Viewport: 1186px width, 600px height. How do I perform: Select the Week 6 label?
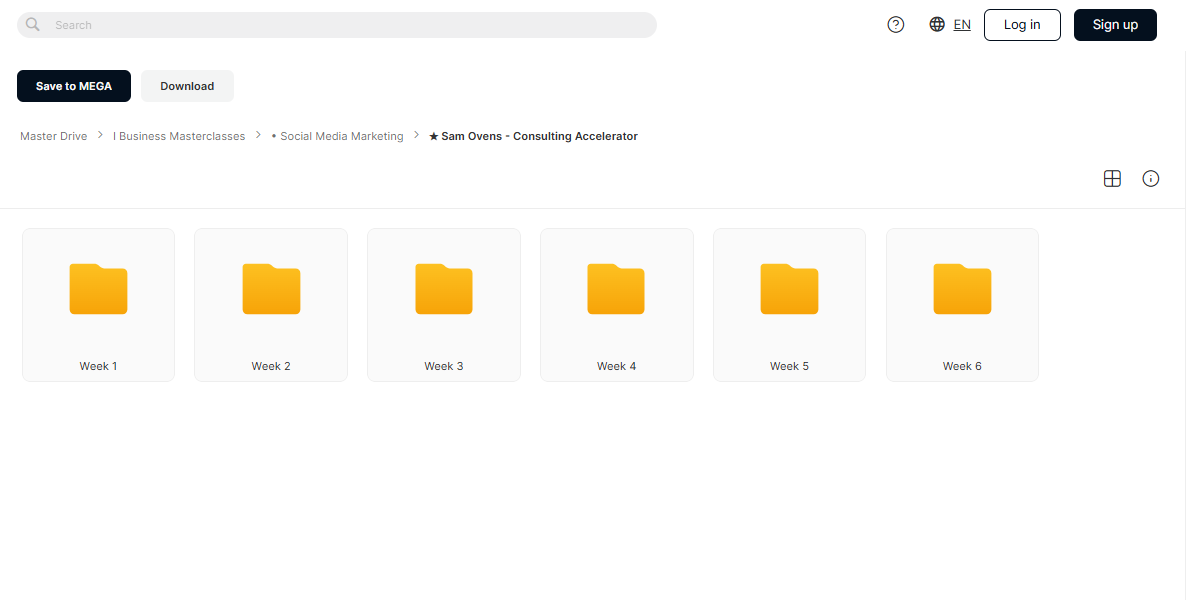click(962, 366)
